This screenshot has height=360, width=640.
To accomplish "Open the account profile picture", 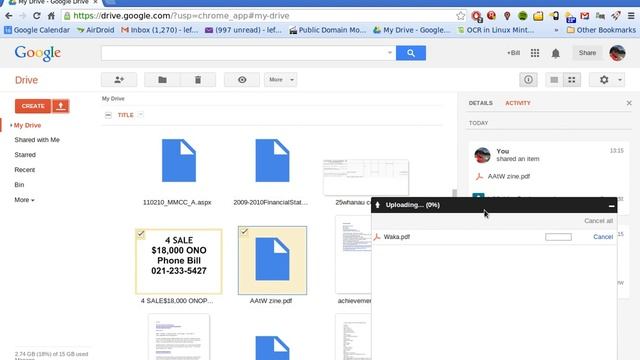I will pos(617,53).
